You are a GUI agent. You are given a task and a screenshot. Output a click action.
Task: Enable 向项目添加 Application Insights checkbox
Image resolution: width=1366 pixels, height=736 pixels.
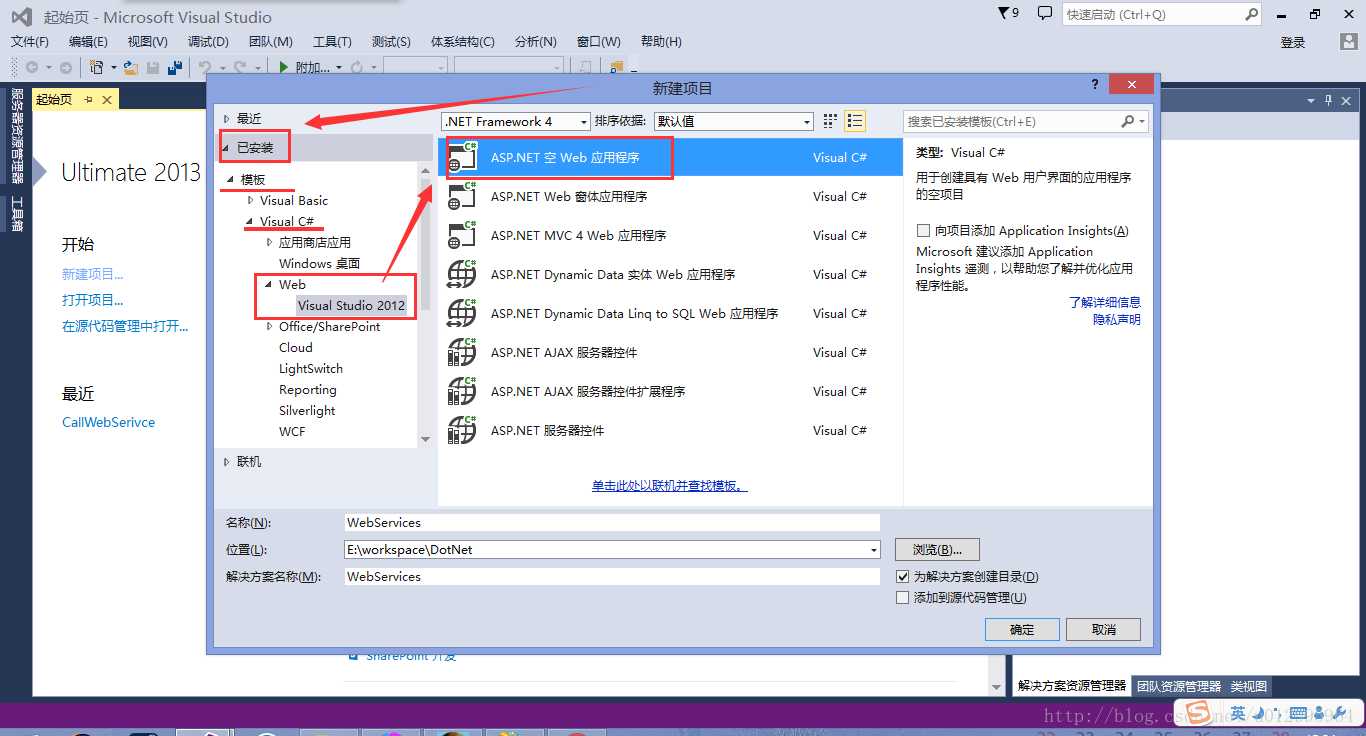(x=923, y=230)
